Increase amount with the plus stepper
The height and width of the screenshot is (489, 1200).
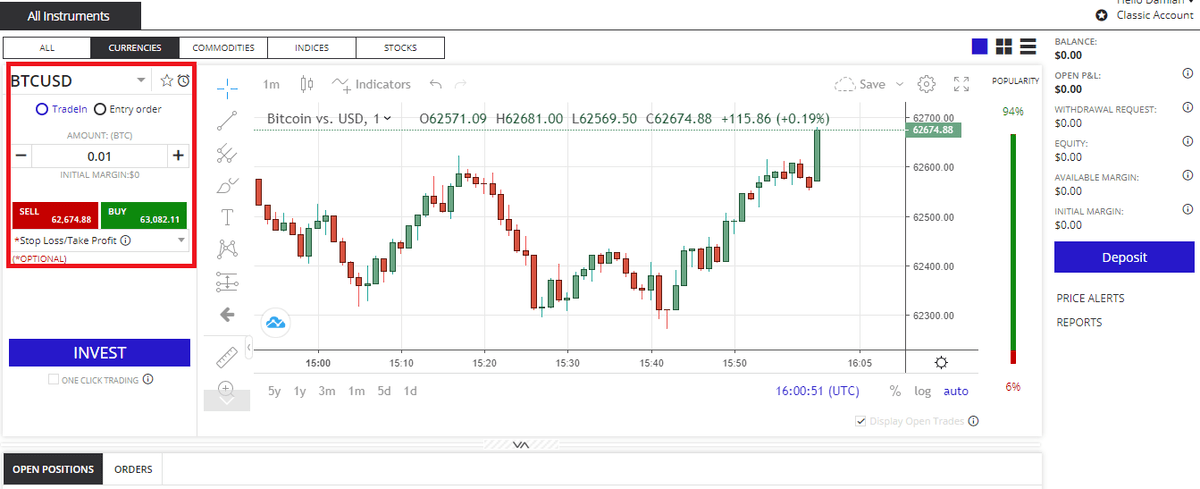pyautogui.click(x=178, y=155)
